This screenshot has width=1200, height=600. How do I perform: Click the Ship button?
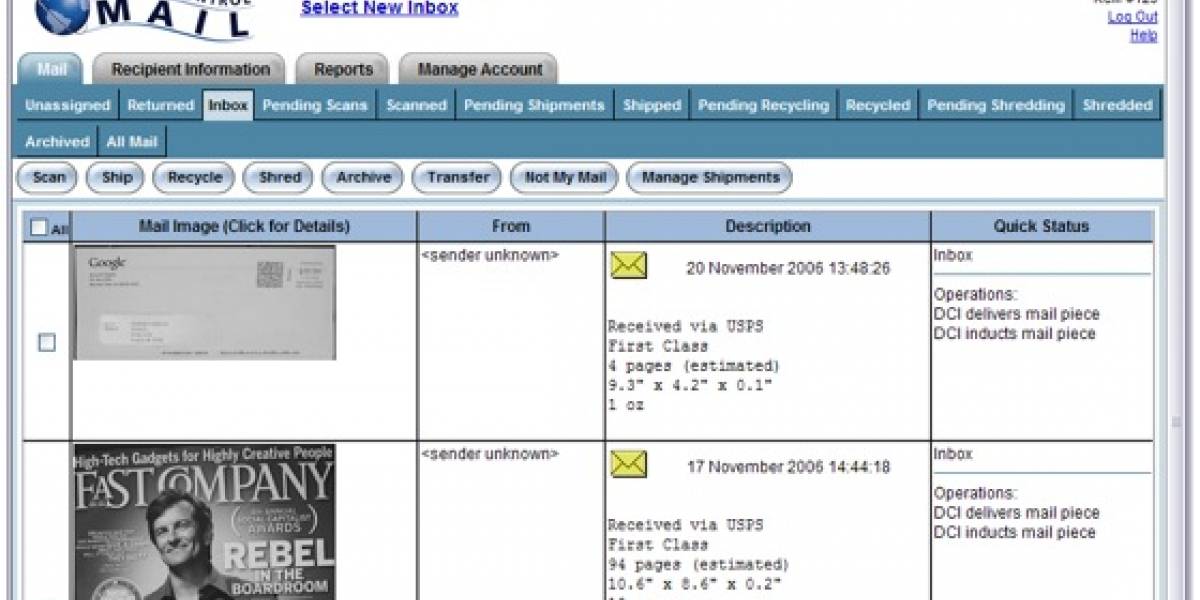tap(117, 177)
